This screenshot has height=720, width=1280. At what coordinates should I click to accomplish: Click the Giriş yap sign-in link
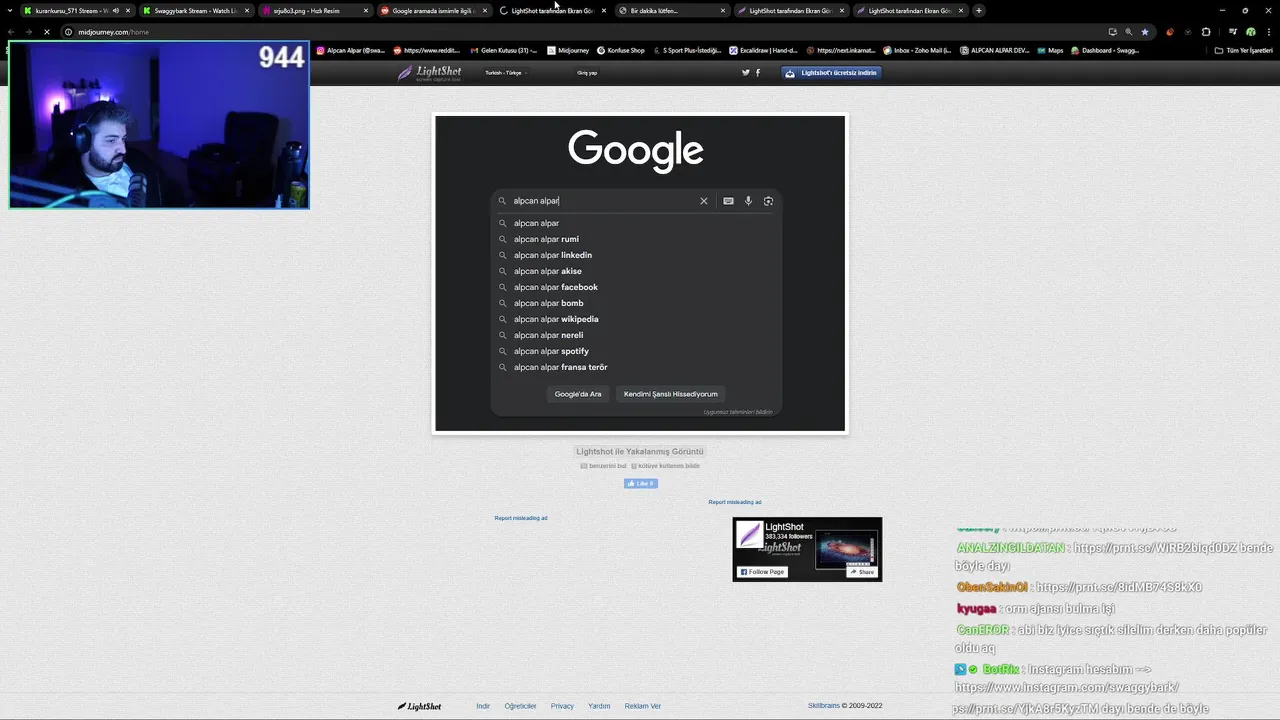point(587,73)
